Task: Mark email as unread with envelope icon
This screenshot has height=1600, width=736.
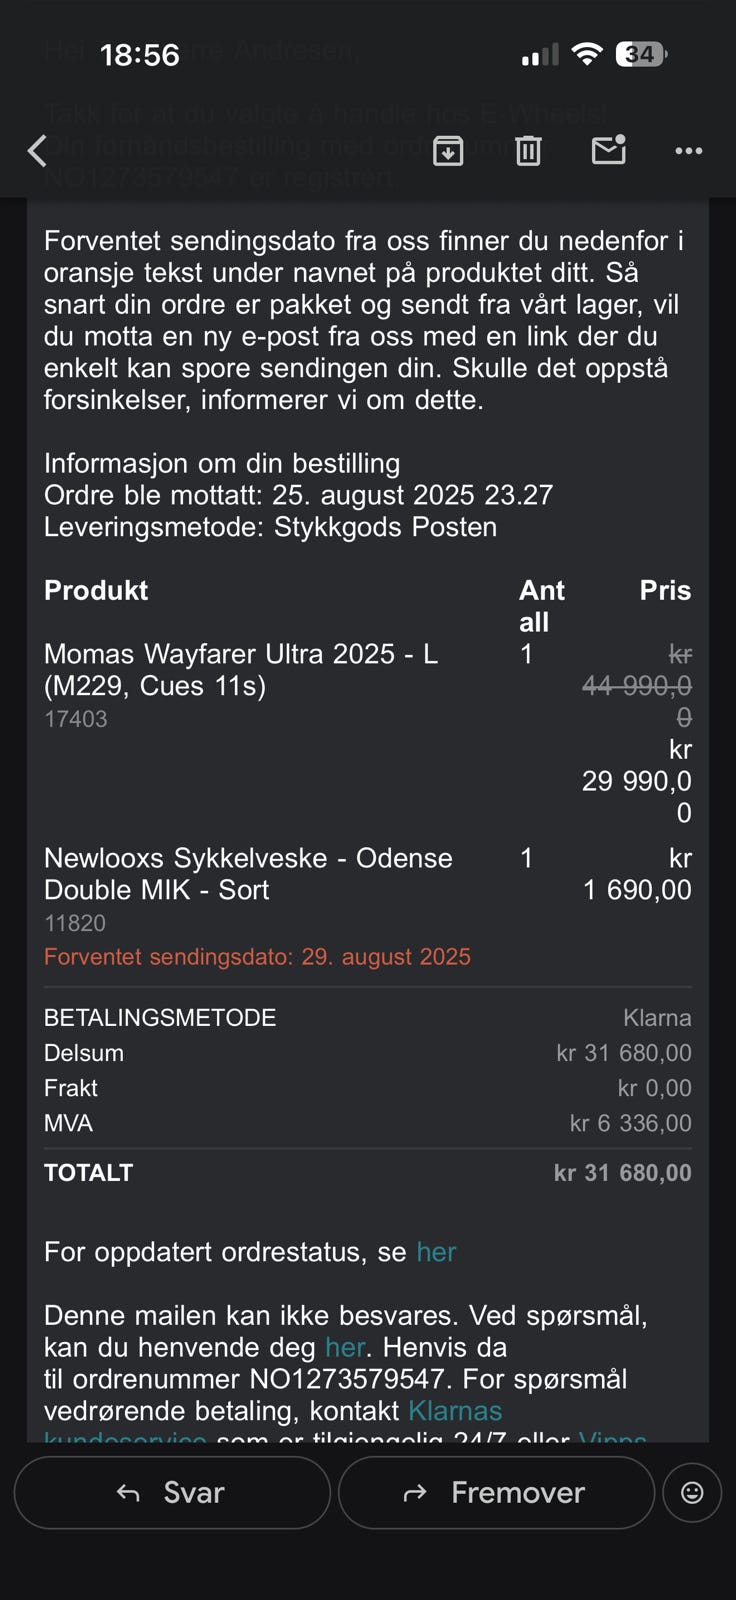Action: pyautogui.click(x=608, y=150)
